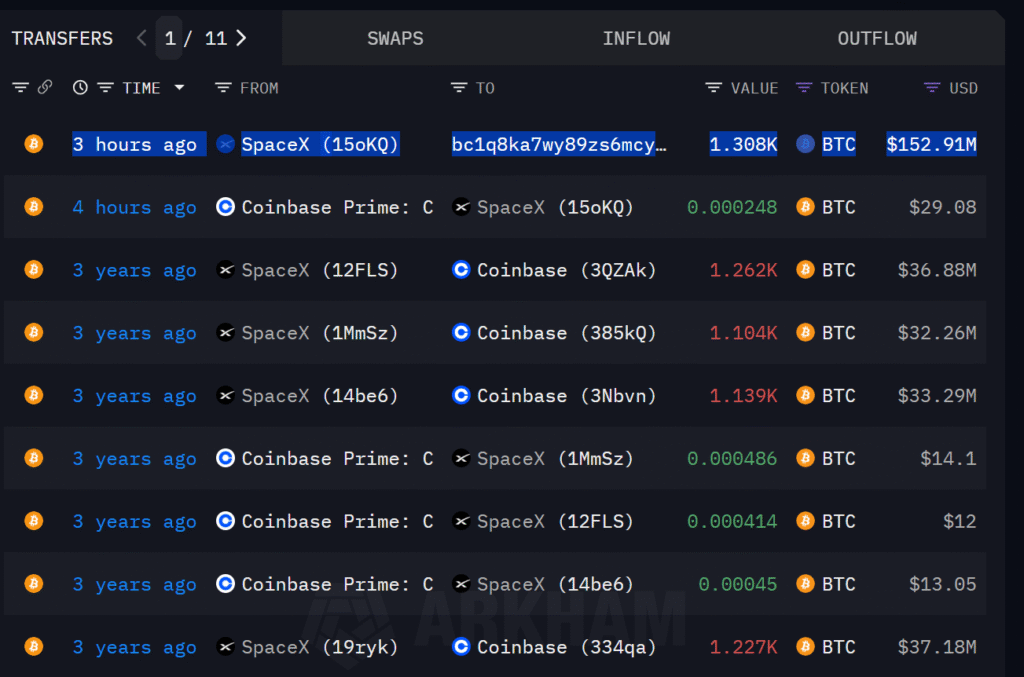Click the Bitcoin icon at left of $32.26M row
Image resolution: width=1024 pixels, height=677 pixels.
coord(34,332)
